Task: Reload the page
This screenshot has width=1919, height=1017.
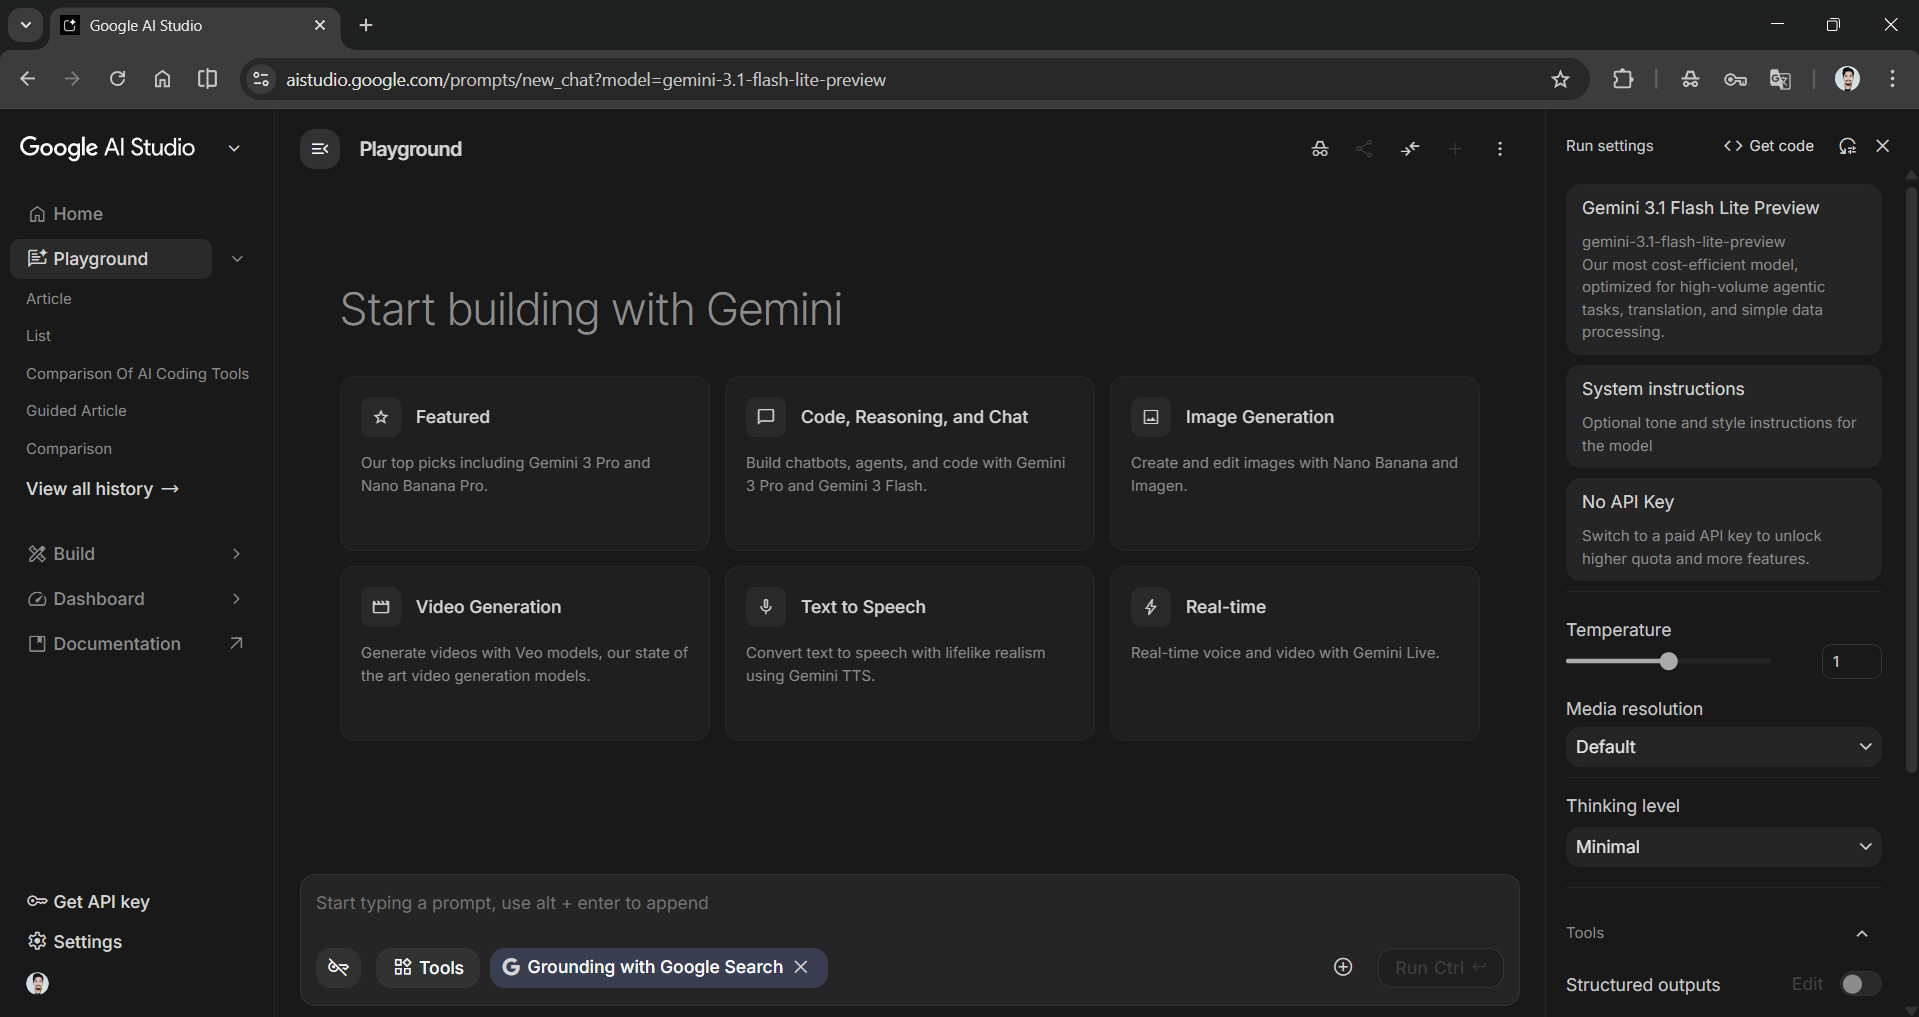Action: pyautogui.click(x=117, y=79)
